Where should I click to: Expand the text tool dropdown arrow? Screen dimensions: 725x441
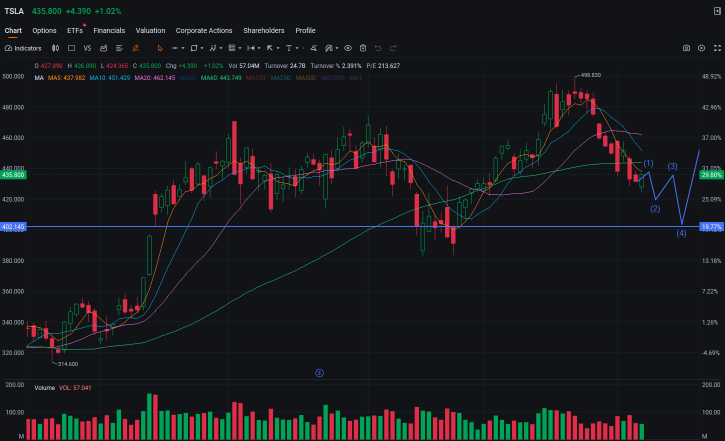tap(297, 48)
